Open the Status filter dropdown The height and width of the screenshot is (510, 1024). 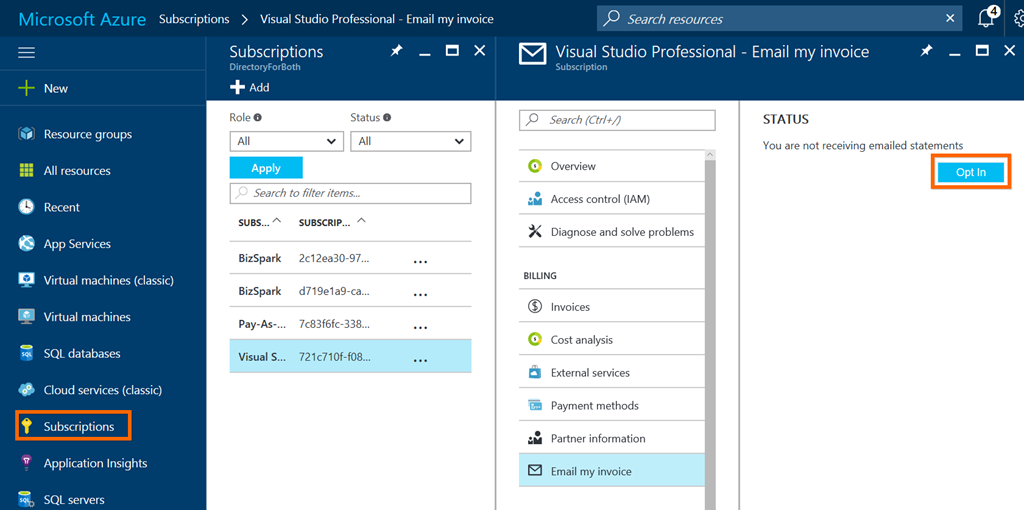(x=410, y=141)
